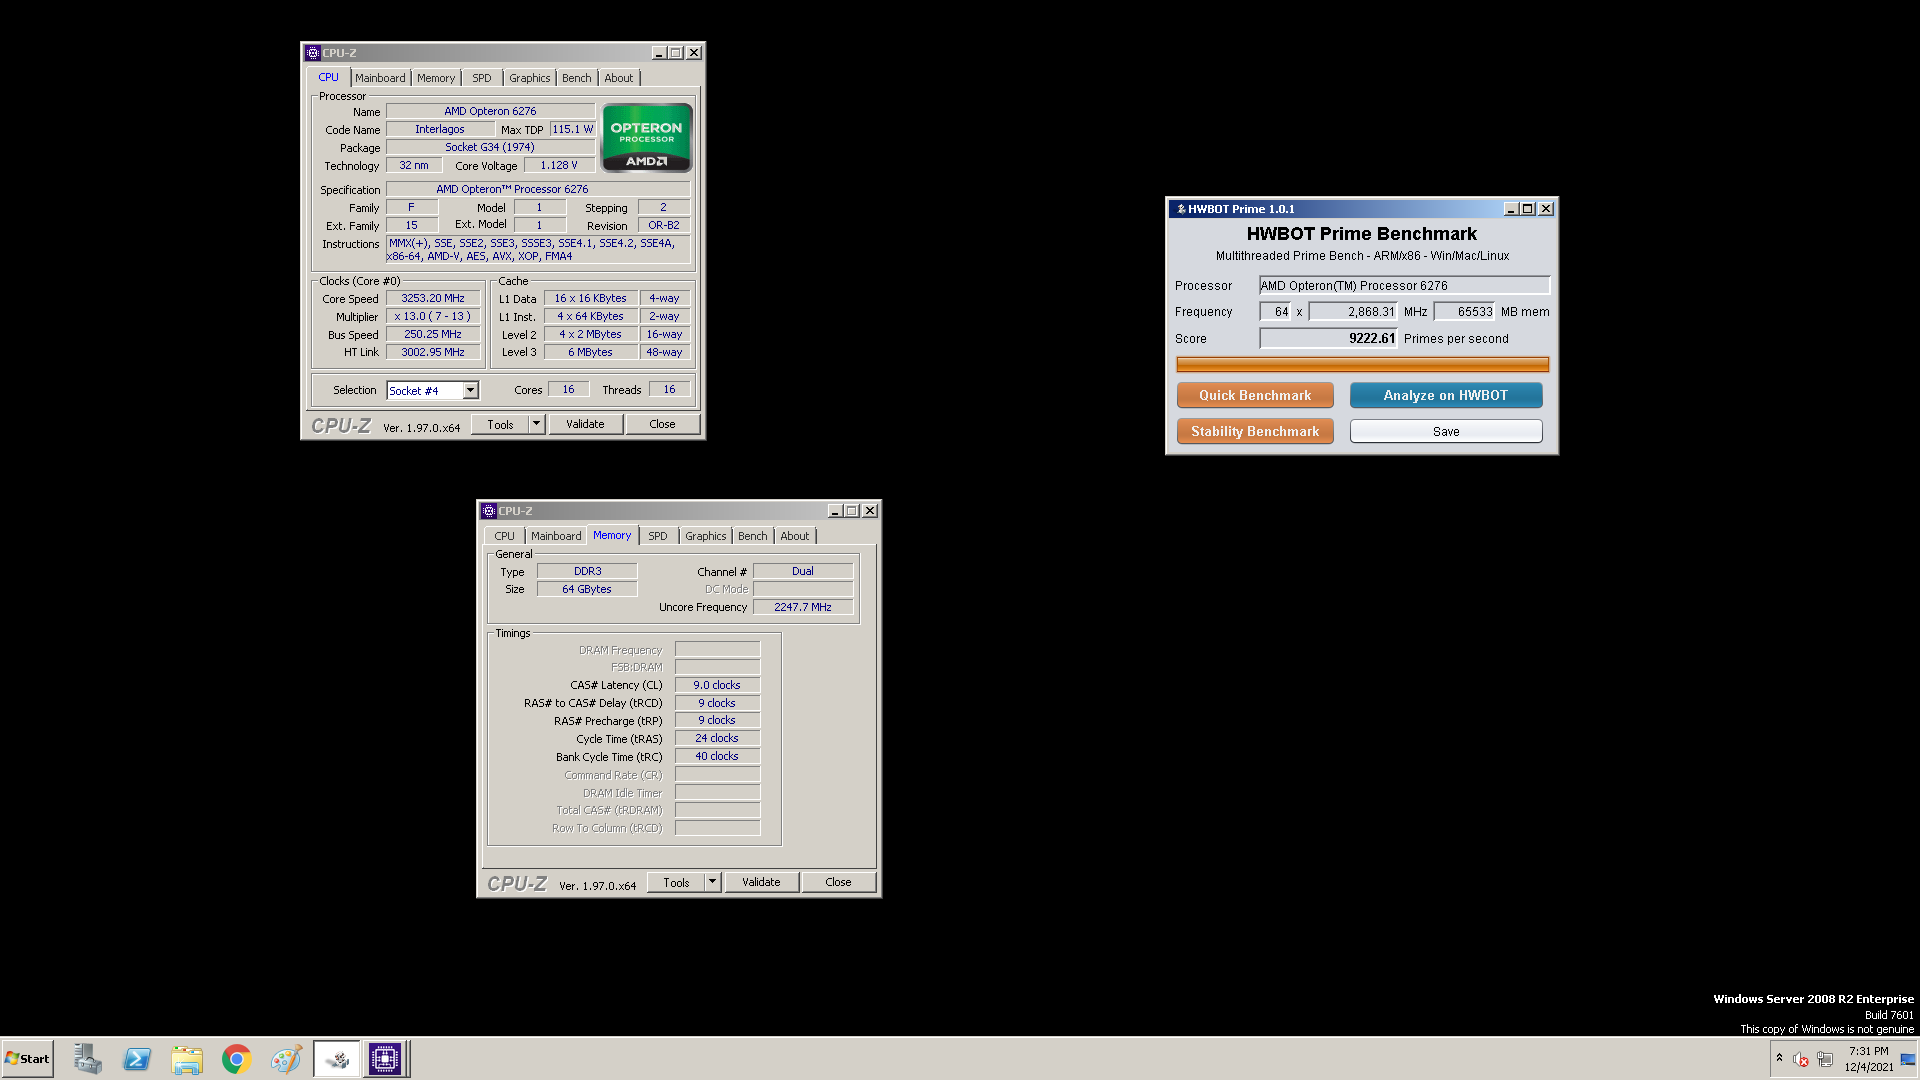Viewport: 1920px width, 1080px height.
Task: Click Analyze on HWBOT button
Action: click(x=1445, y=395)
